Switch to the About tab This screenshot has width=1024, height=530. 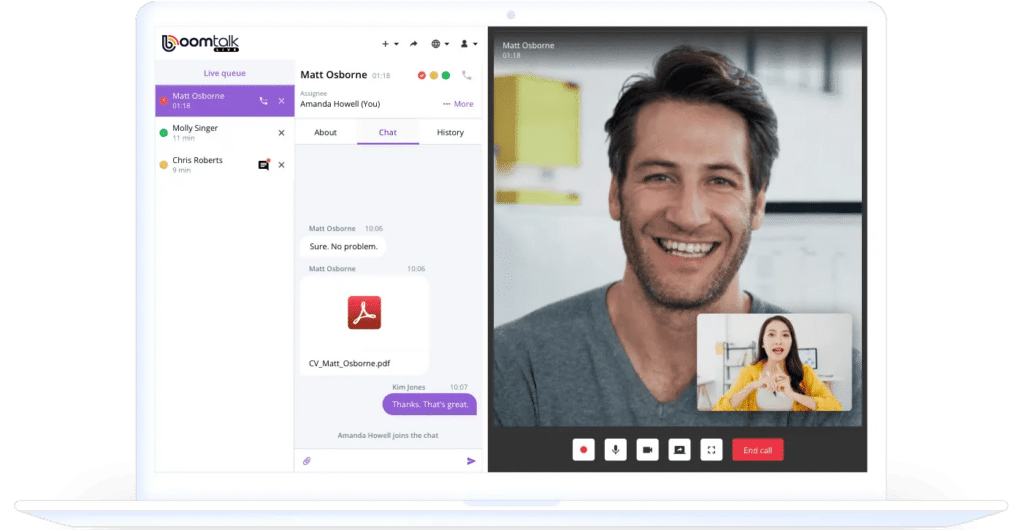pyautogui.click(x=325, y=132)
